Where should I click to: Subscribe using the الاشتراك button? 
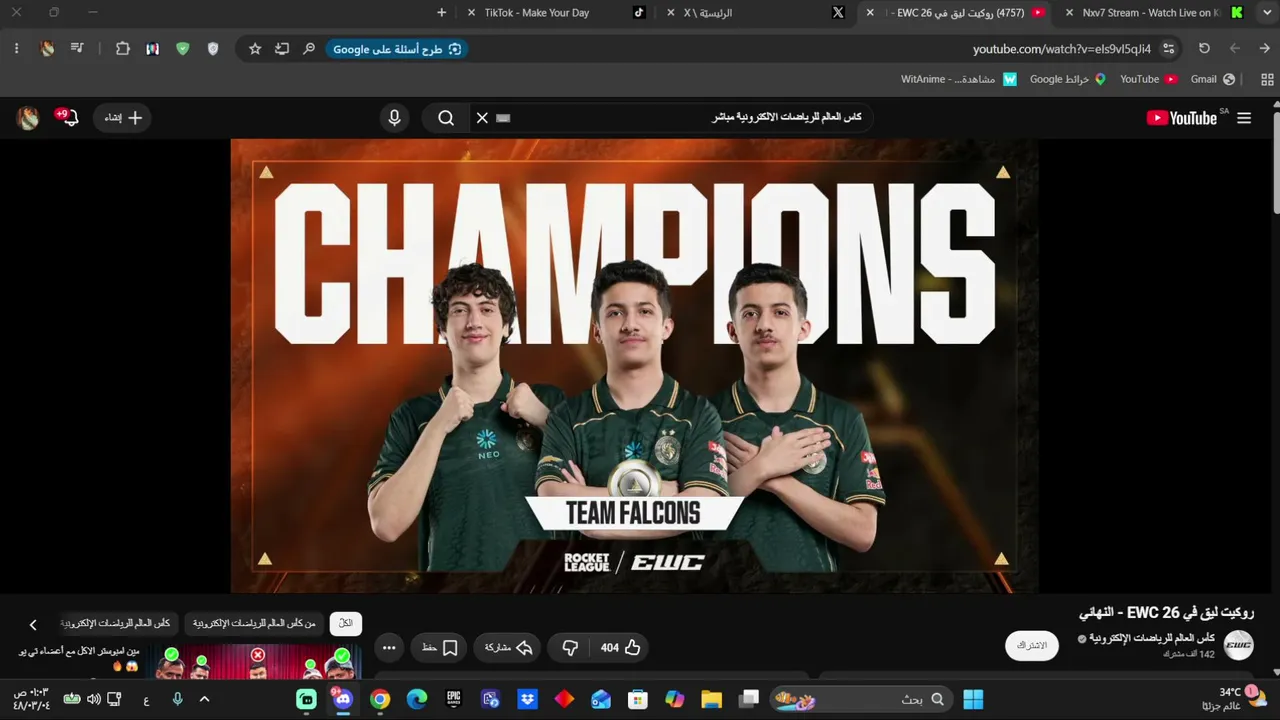click(x=1032, y=646)
